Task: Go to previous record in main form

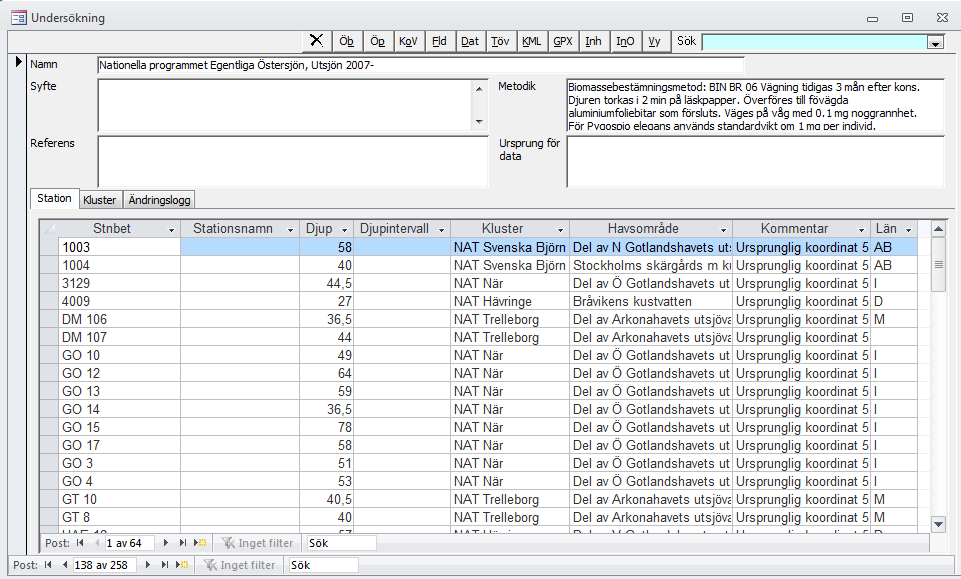Action: coord(65,565)
